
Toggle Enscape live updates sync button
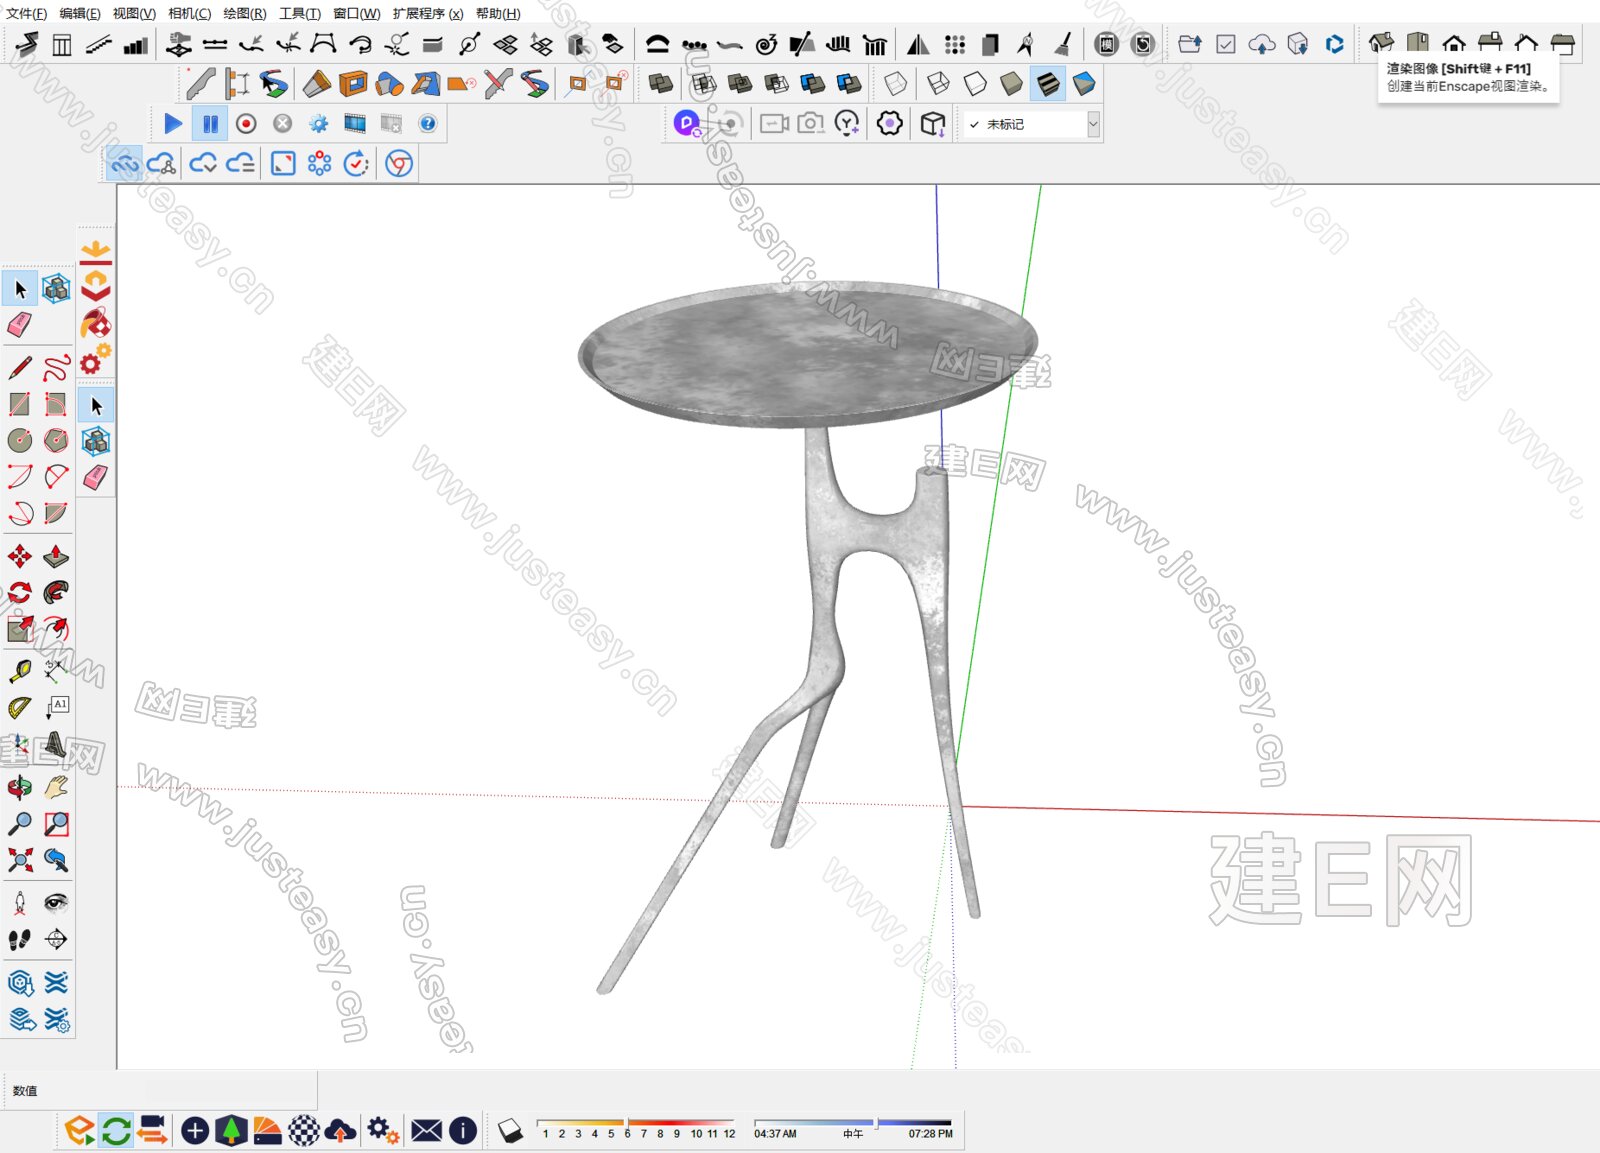(116, 1131)
